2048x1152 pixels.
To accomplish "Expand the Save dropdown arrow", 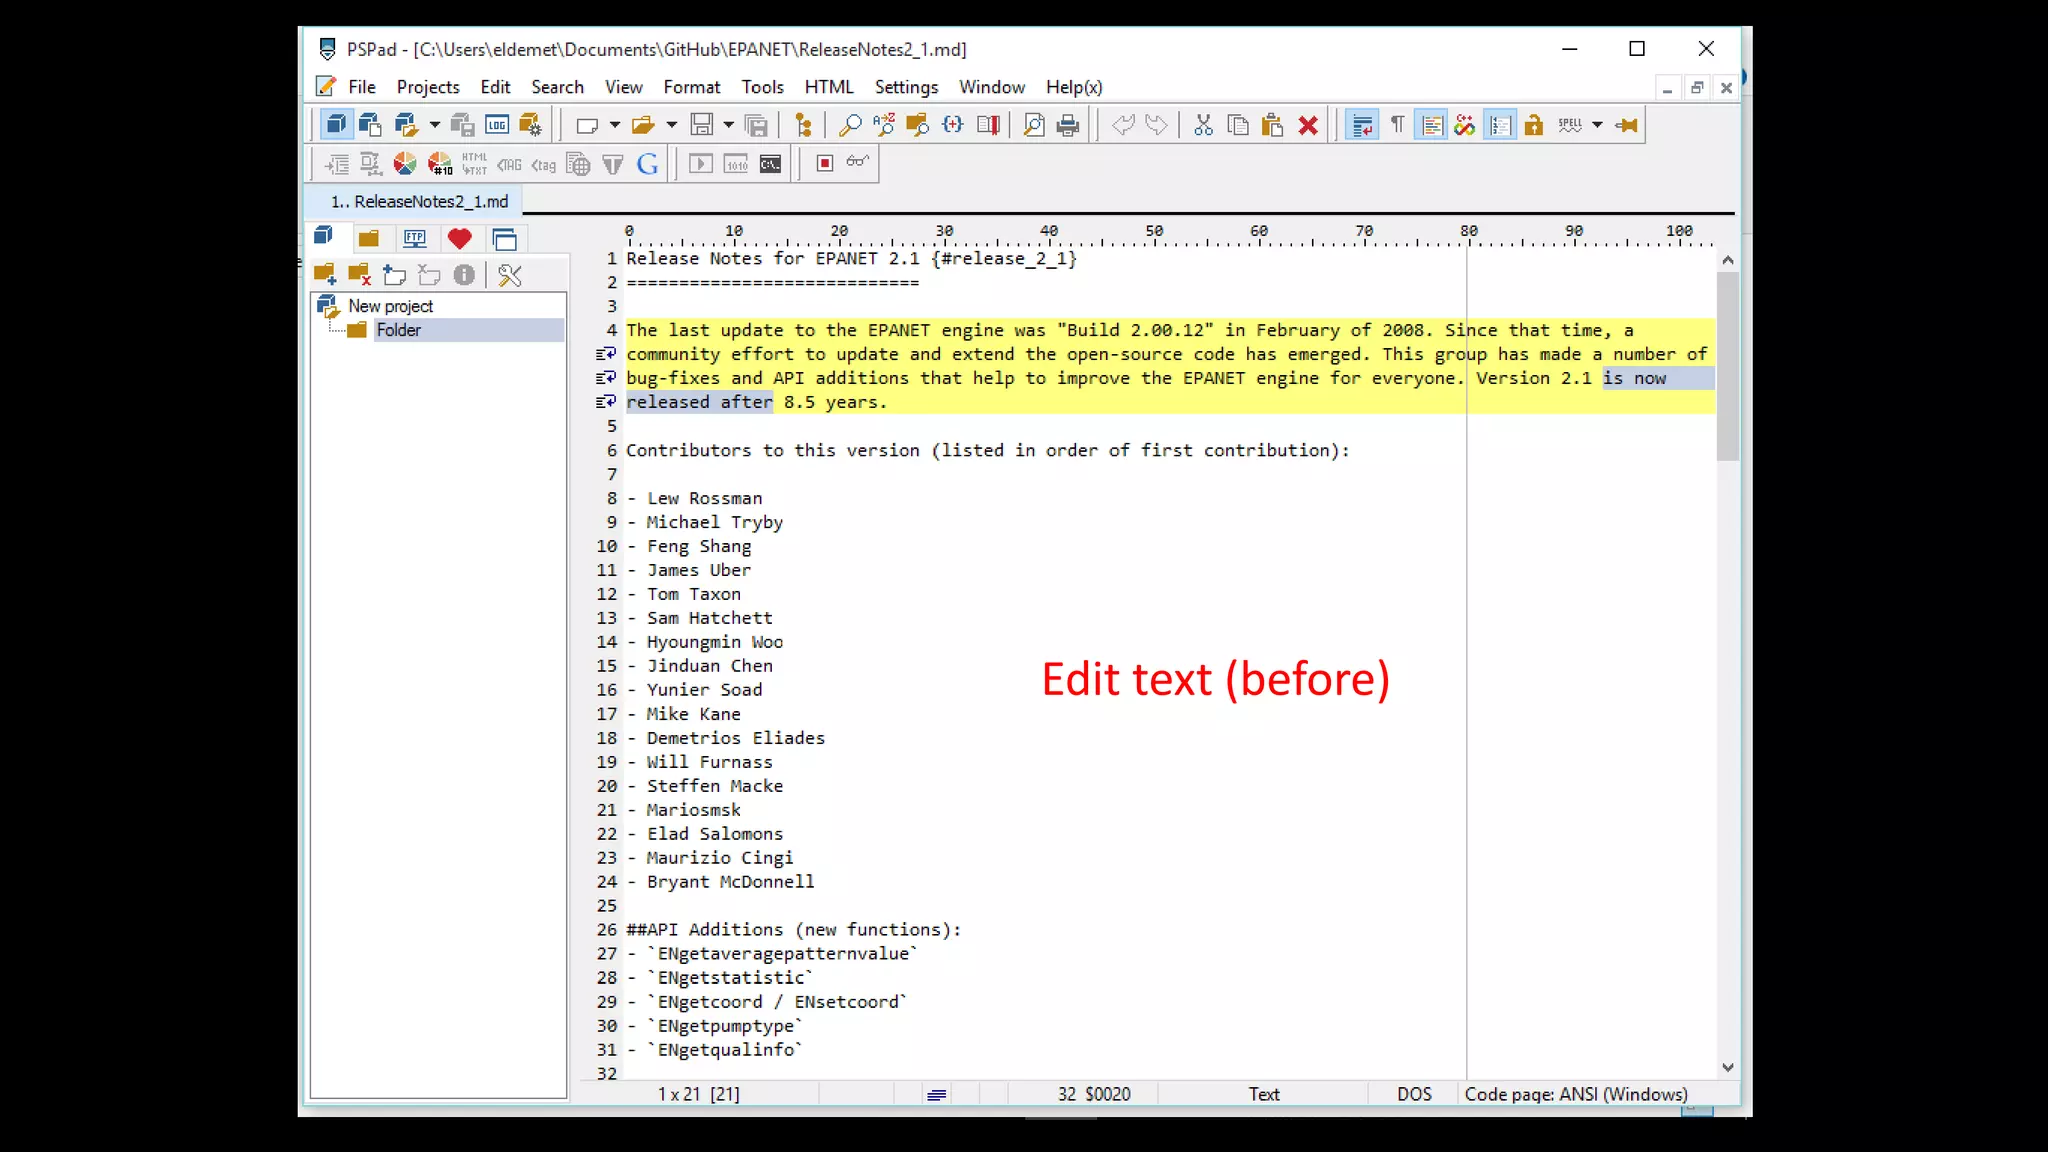I will pos(728,125).
